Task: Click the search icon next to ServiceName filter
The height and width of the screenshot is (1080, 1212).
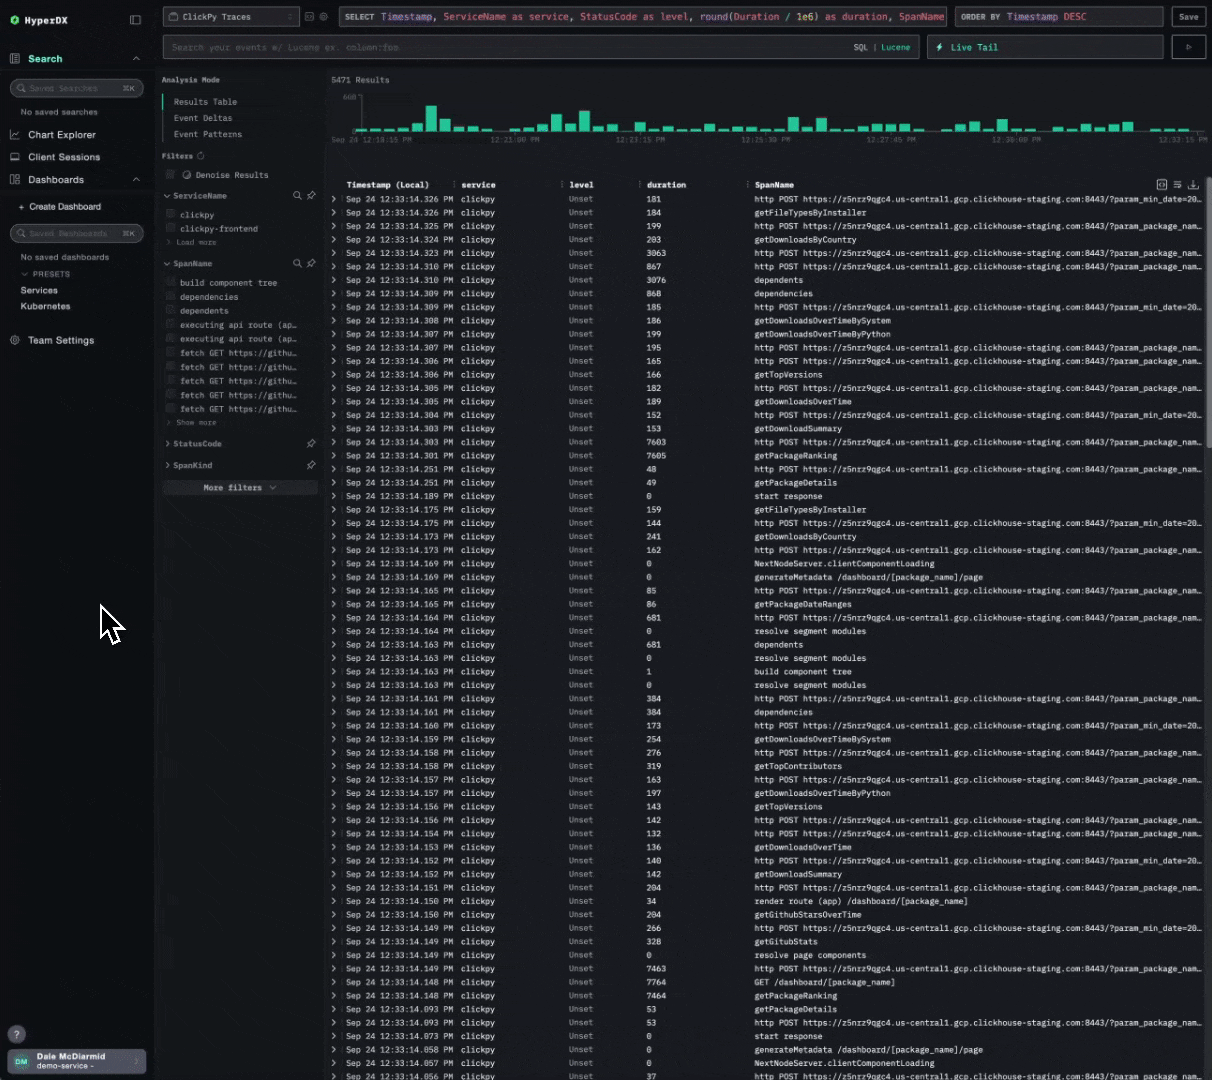Action: tap(296, 196)
